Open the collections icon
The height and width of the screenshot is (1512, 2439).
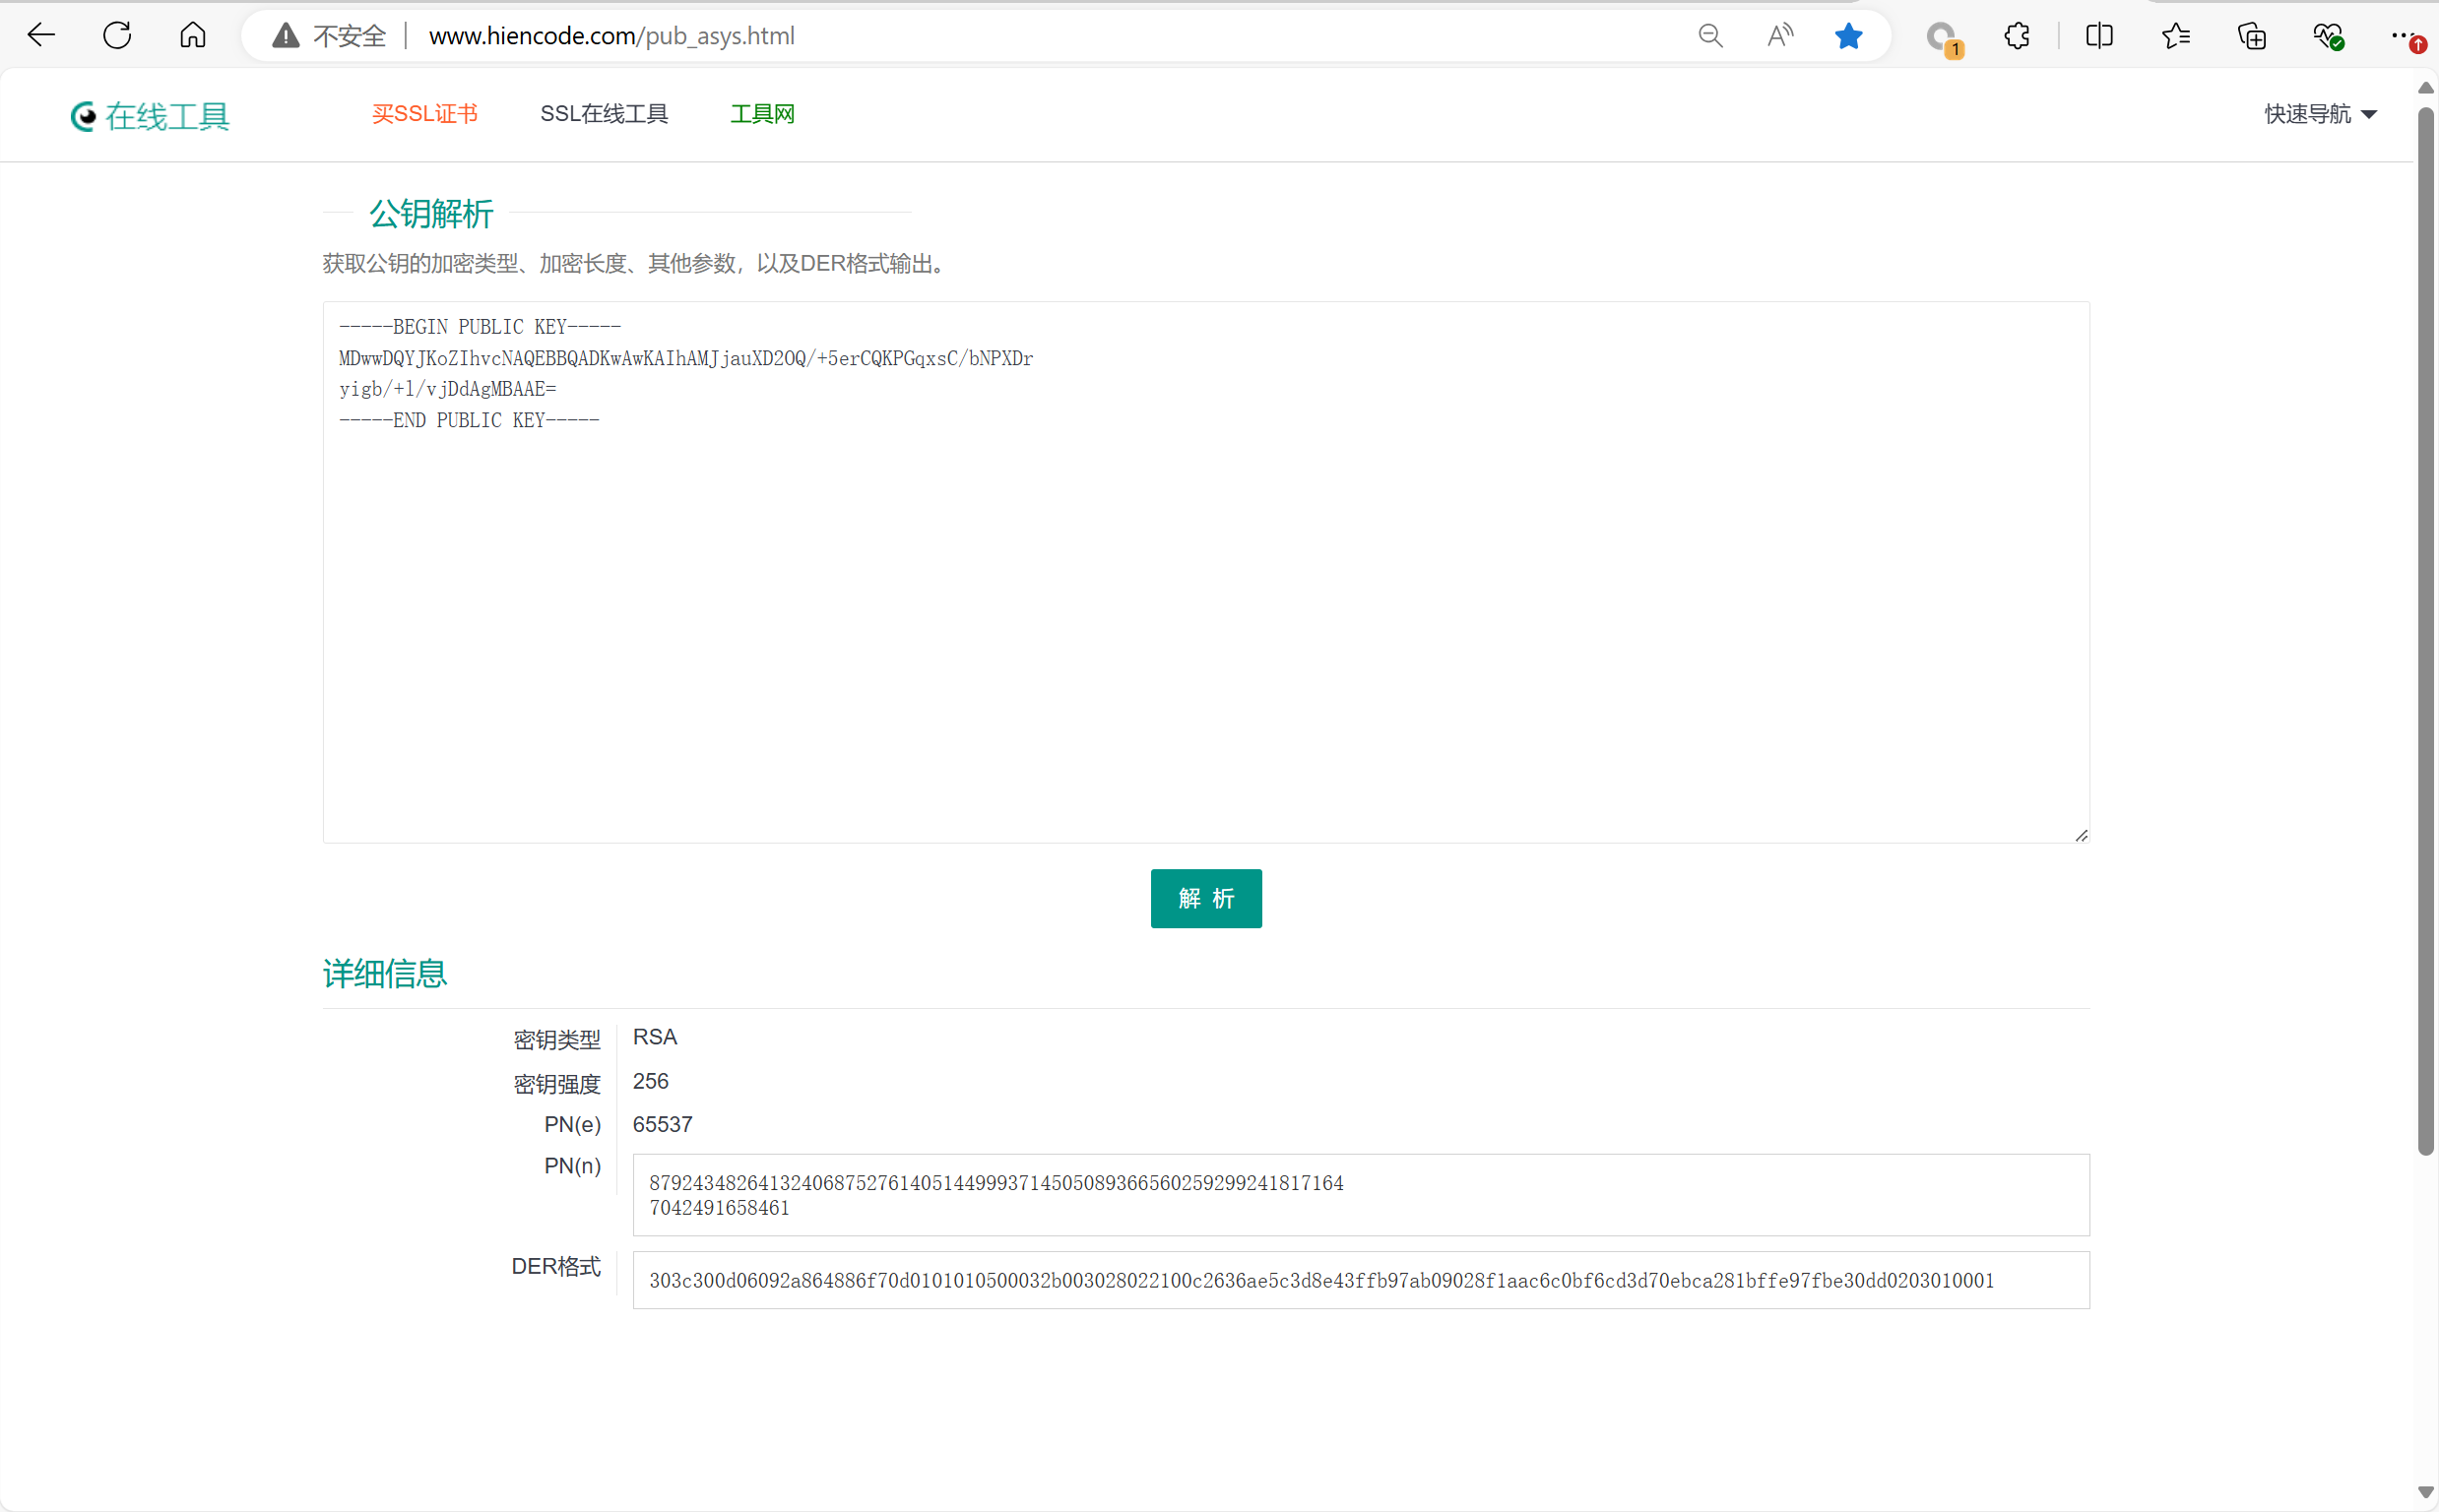click(x=2251, y=36)
